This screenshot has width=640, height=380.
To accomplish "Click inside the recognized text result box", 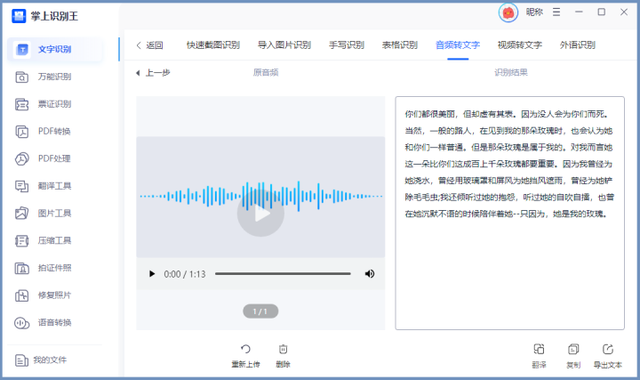I will (x=510, y=213).
